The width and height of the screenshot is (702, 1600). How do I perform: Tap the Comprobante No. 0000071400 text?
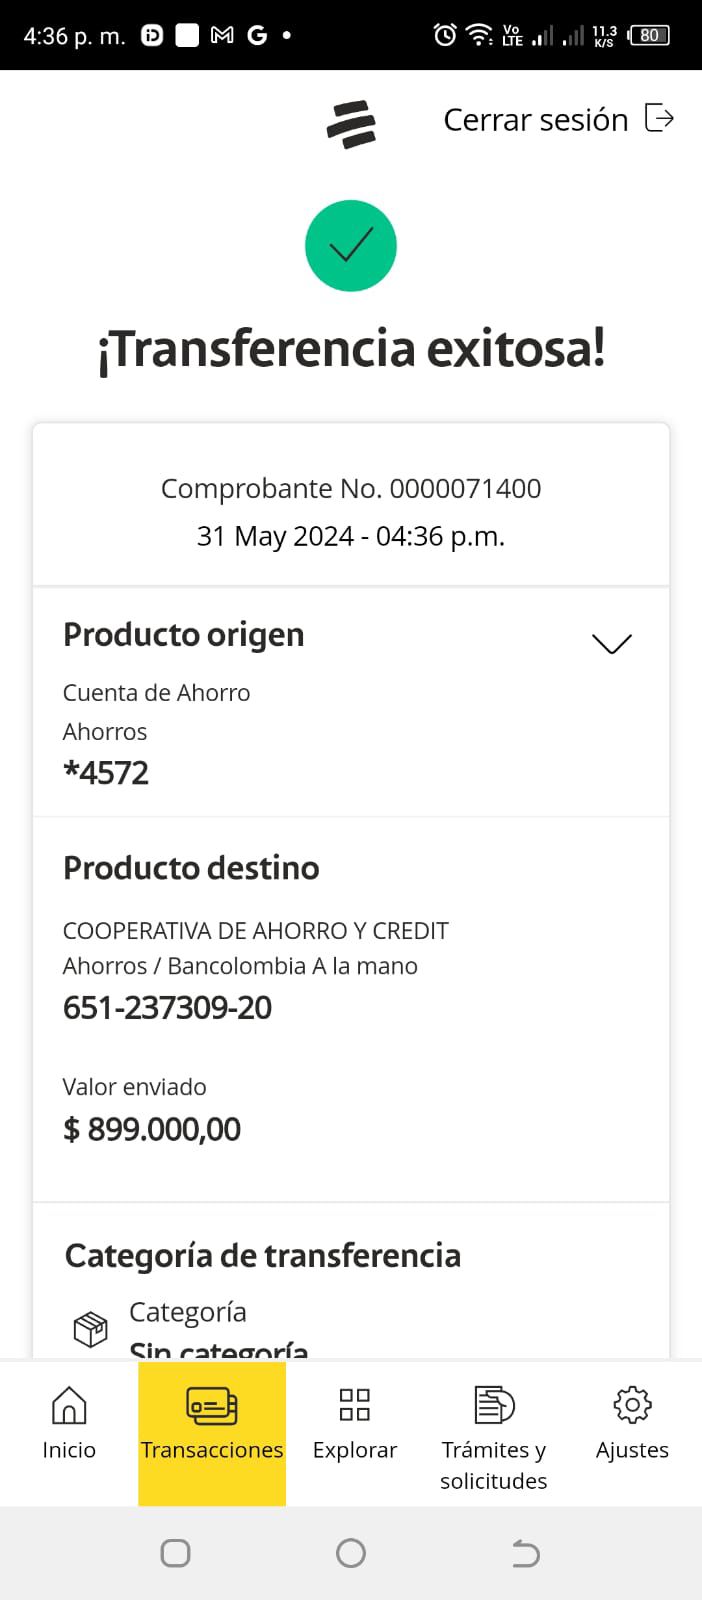coord(351,488)
